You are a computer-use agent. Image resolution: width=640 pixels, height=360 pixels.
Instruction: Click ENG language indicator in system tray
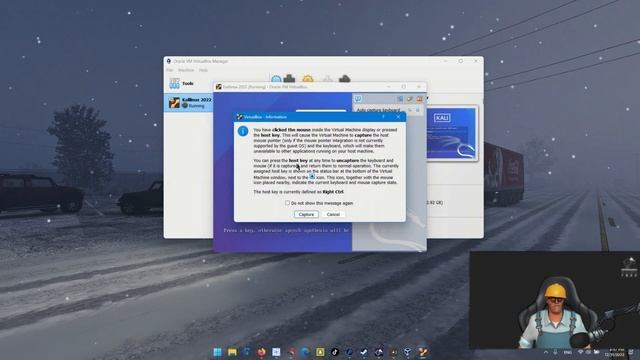[x=567, y=352]
